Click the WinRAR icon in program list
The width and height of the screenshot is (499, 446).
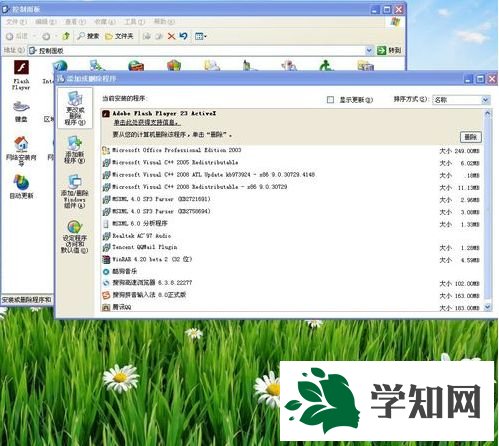click(x=106, y=260)
